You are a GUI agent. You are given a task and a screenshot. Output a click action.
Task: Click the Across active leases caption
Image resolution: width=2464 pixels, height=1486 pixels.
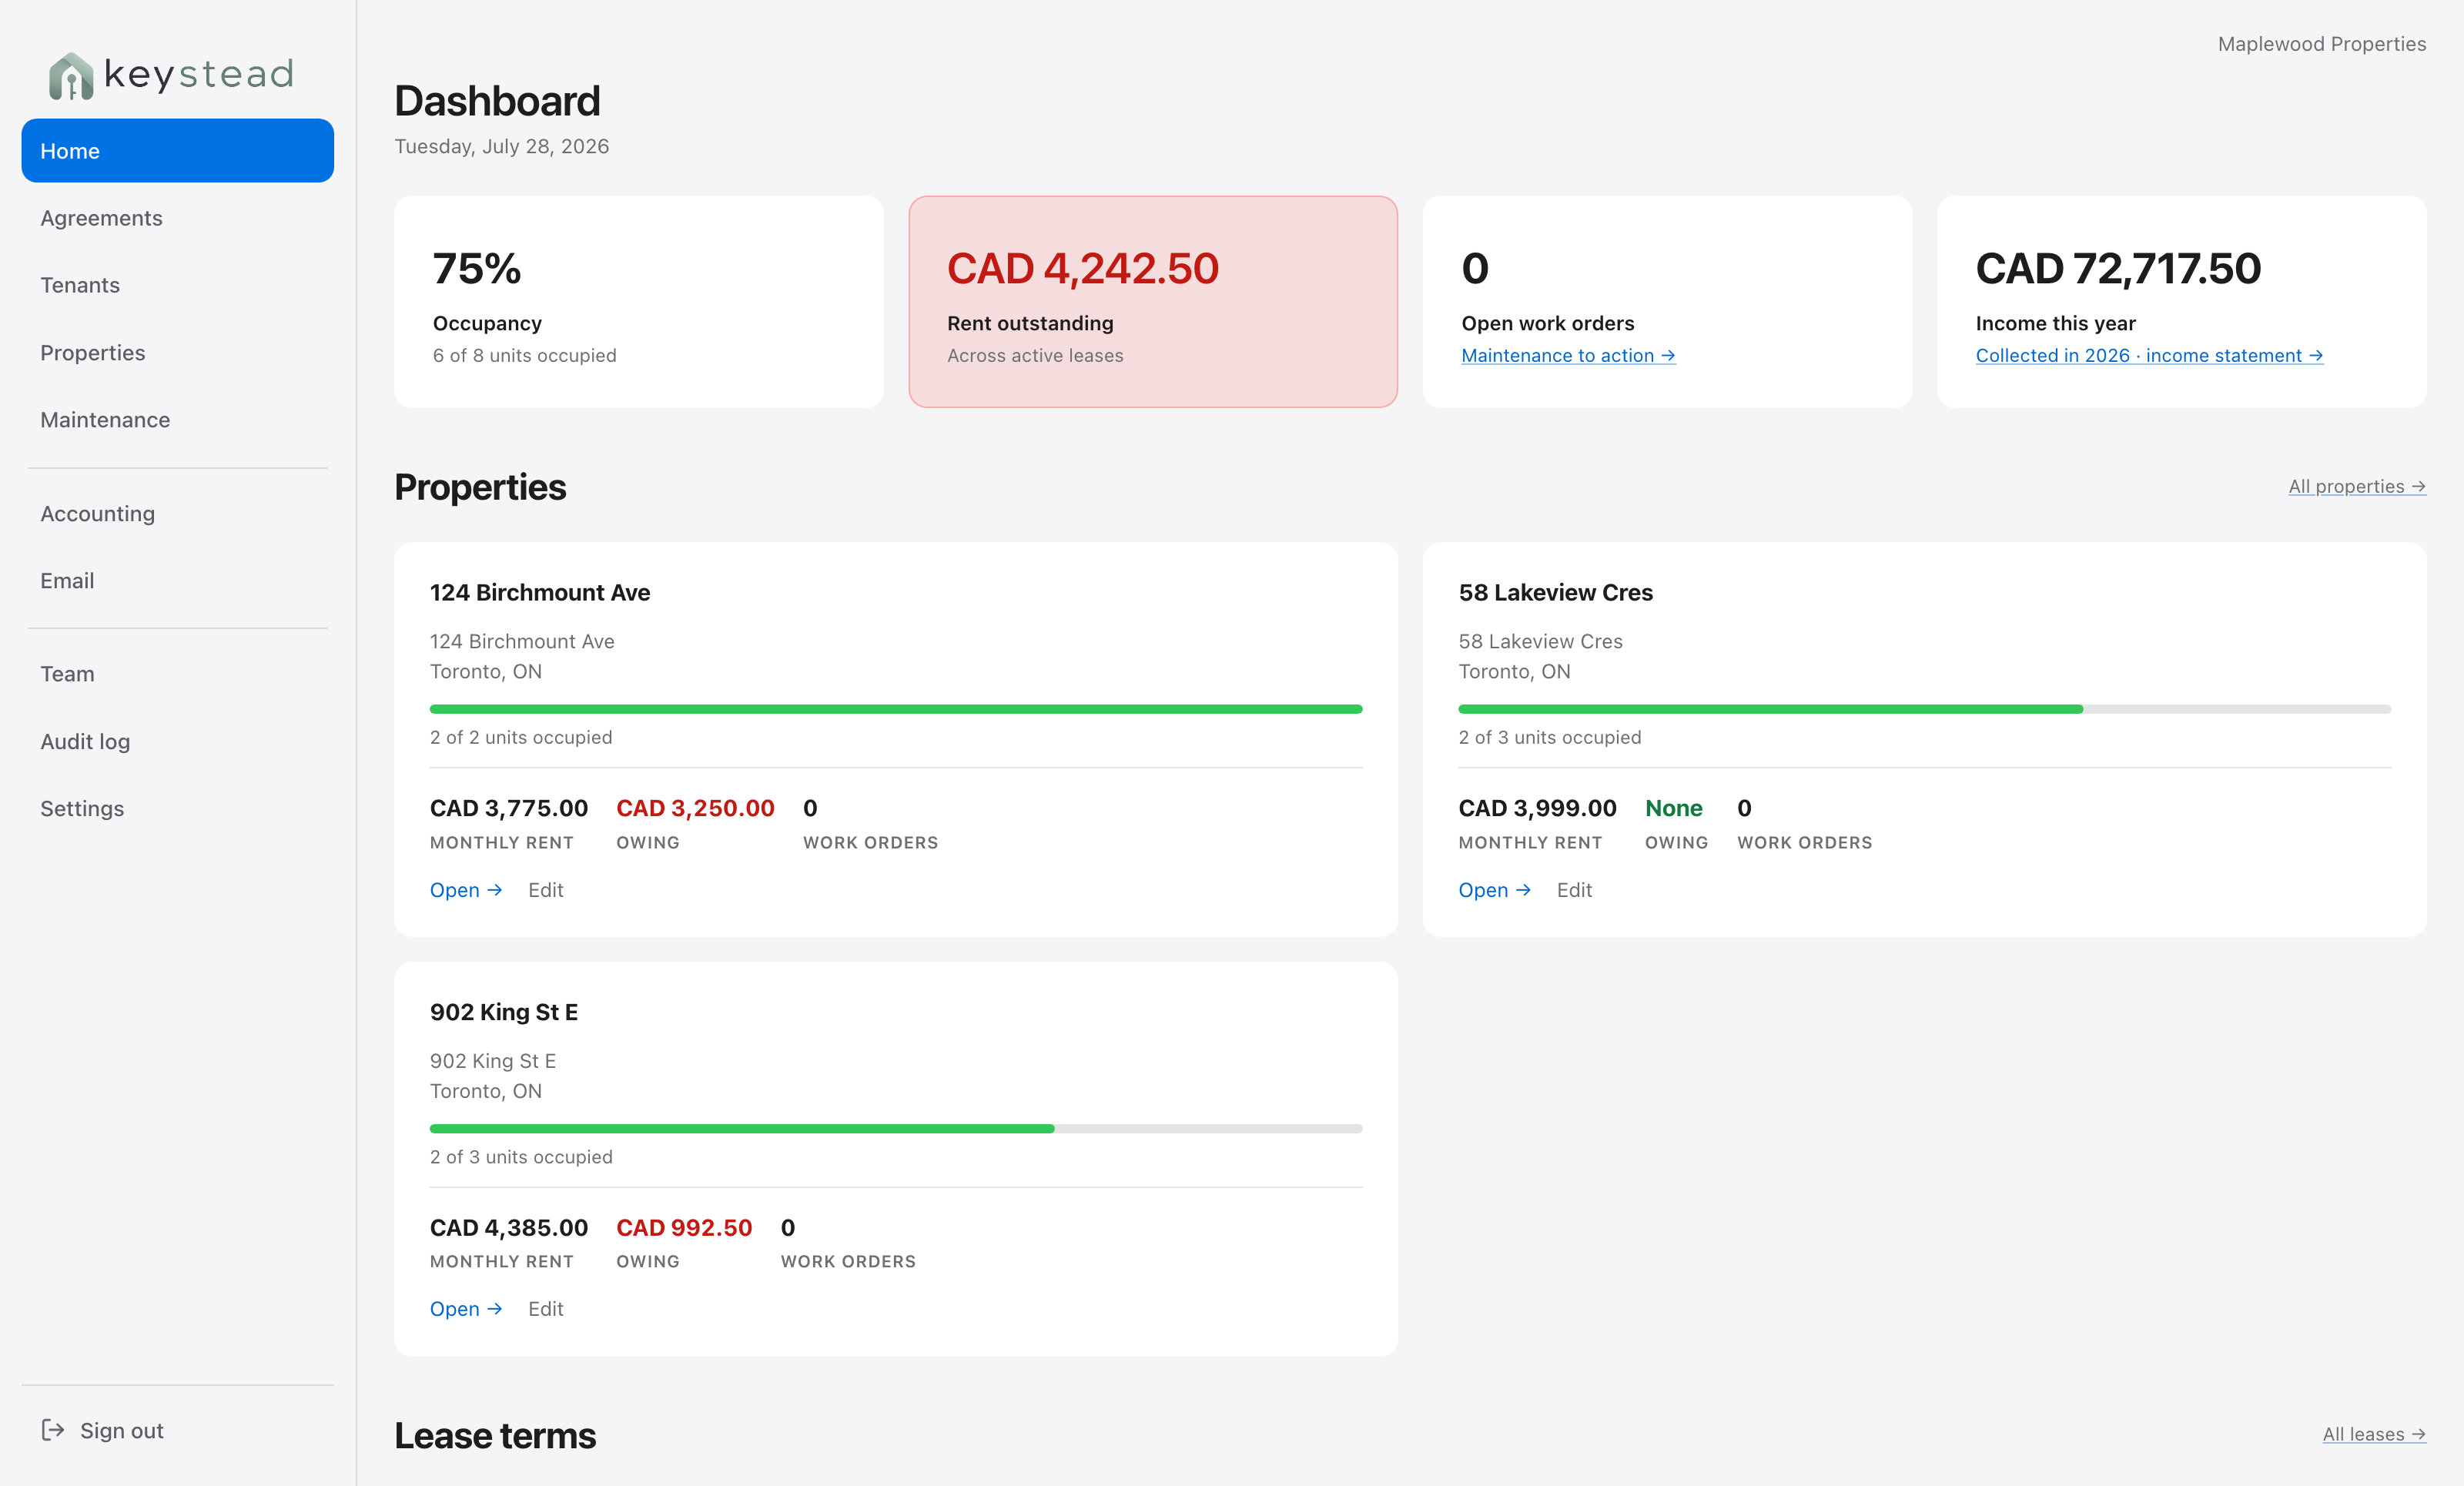1035,355
